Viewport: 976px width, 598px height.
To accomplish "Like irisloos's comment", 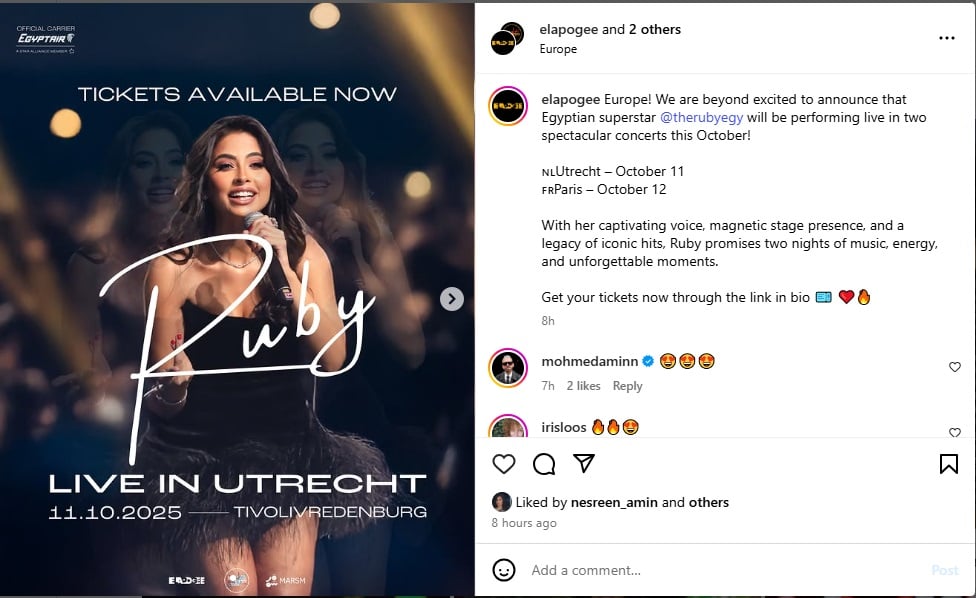I will [955, 432].
